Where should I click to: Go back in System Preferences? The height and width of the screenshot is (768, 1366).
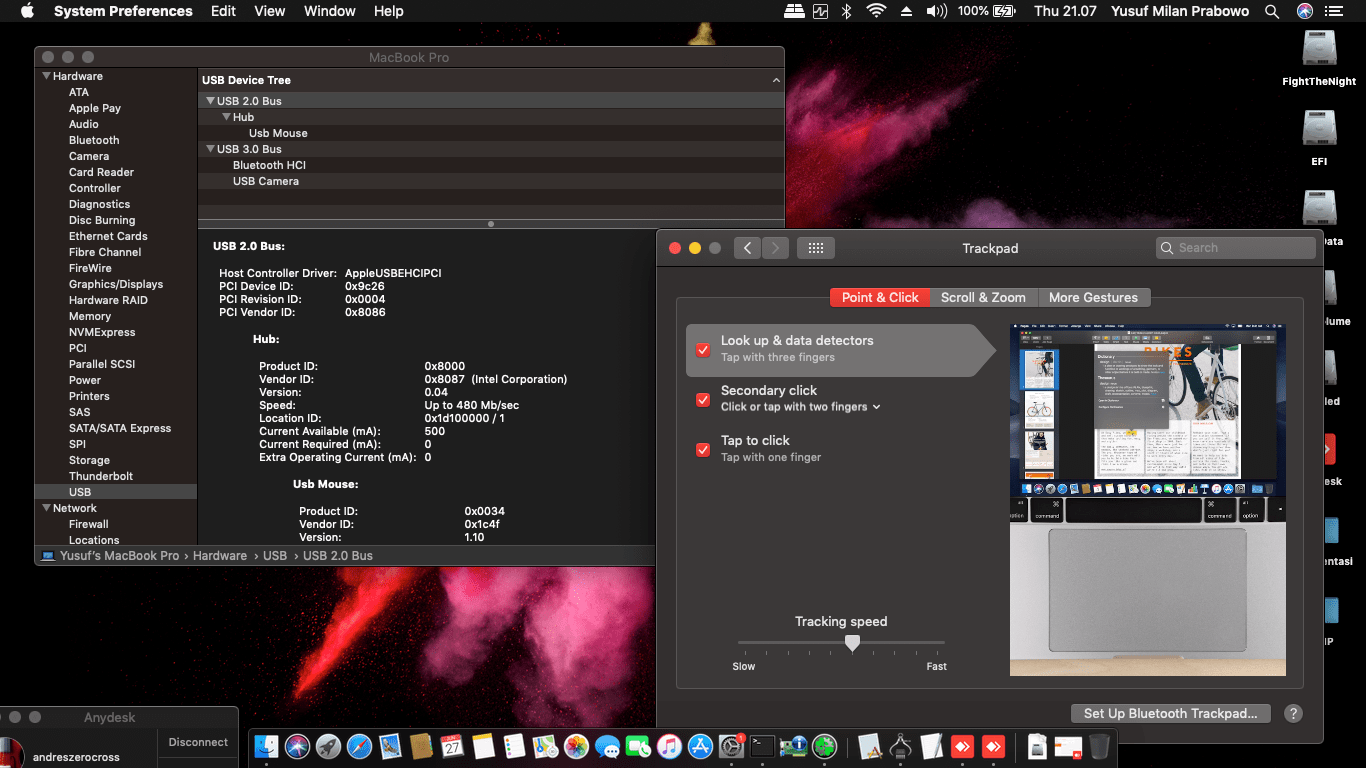[747, 248]
